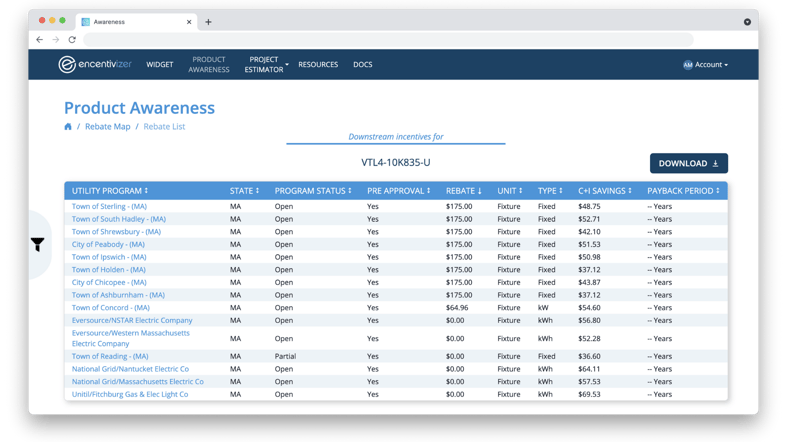787x442 pixels.
Task: Click the $48.75 savings value
Action: click(x=589, y=206)
